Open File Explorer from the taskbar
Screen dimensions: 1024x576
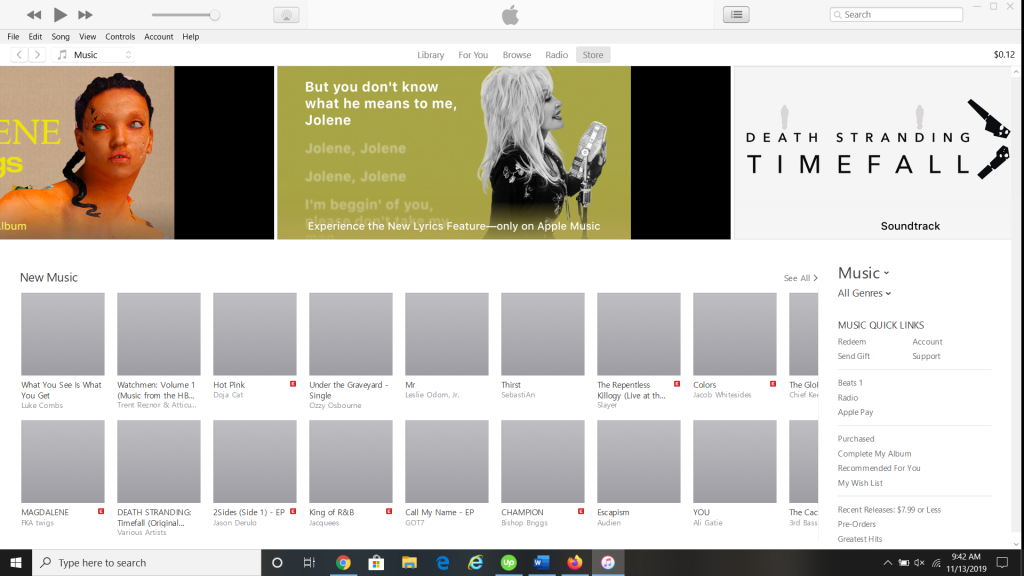pos(409,562)
